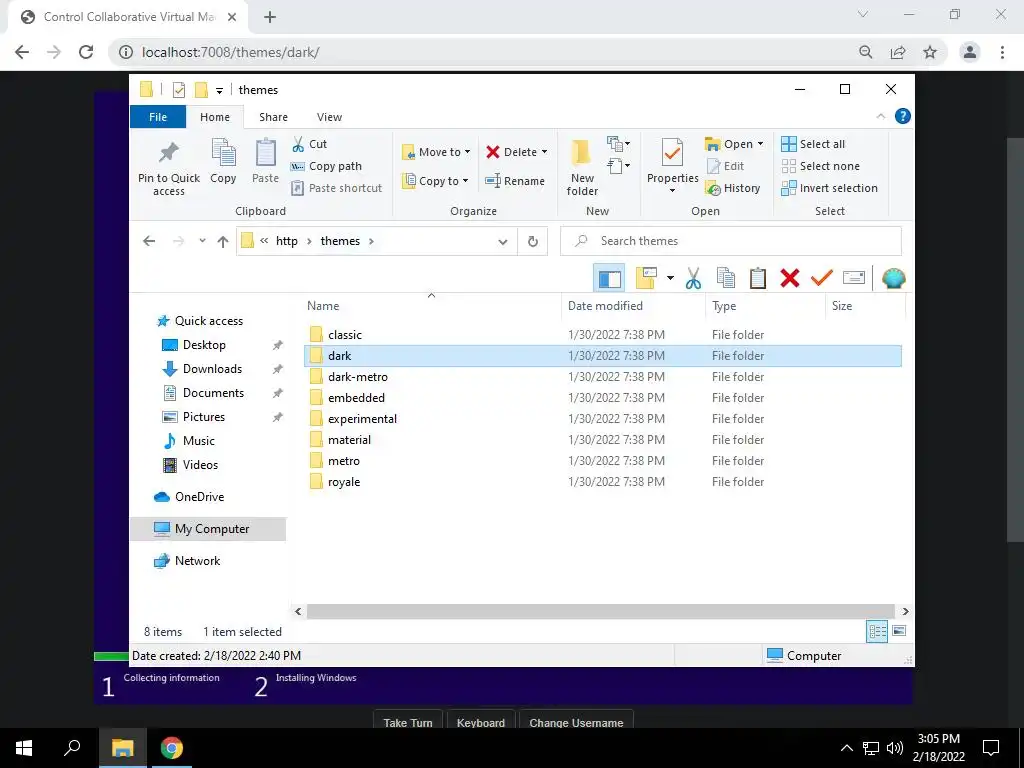Open the notification center icon
The image size is (1024, 768).
pos(991,748)
